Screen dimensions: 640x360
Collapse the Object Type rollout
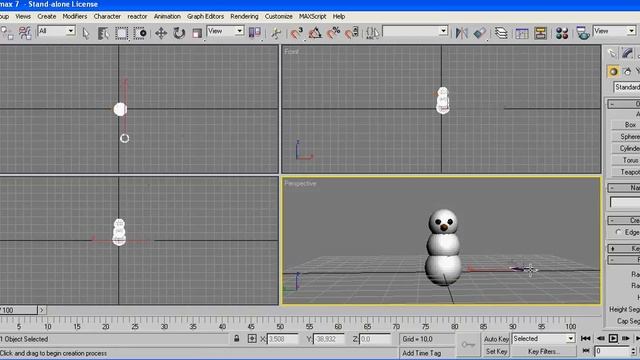pyautogui.click(x=624, y=104)
